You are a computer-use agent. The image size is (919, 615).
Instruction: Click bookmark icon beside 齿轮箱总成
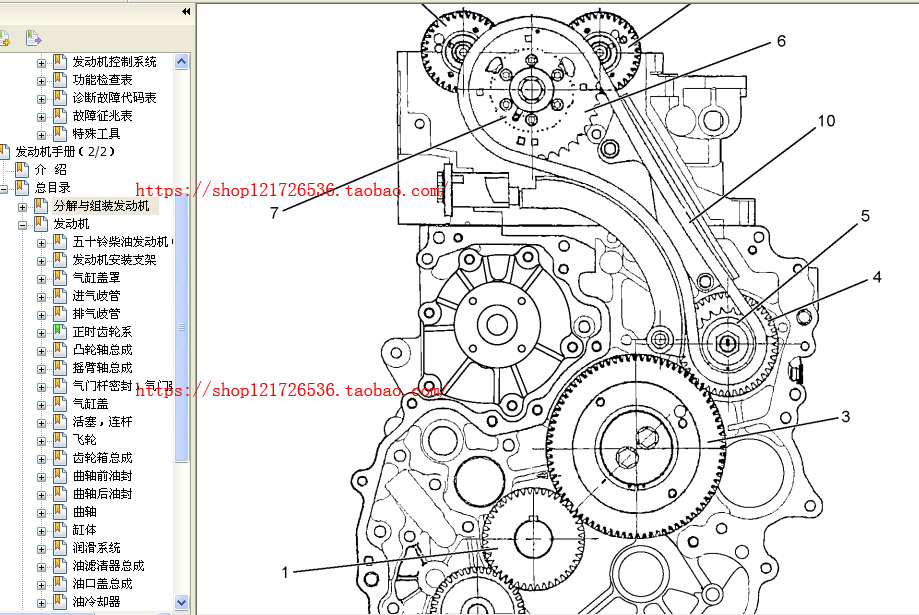60,458
